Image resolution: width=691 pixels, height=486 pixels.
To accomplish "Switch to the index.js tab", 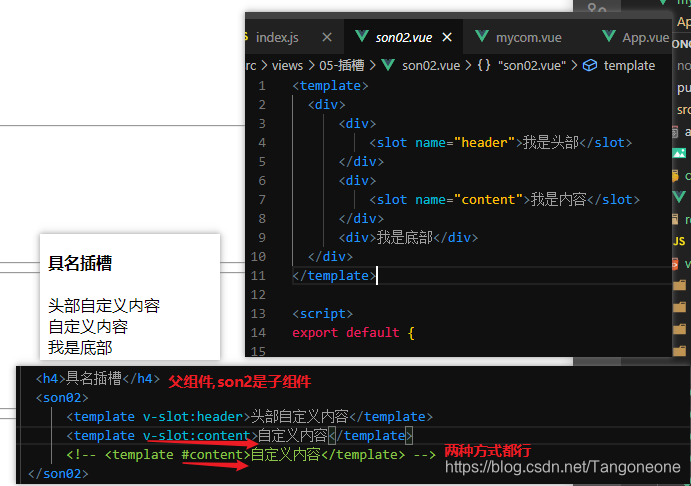I will pos(277,37).
